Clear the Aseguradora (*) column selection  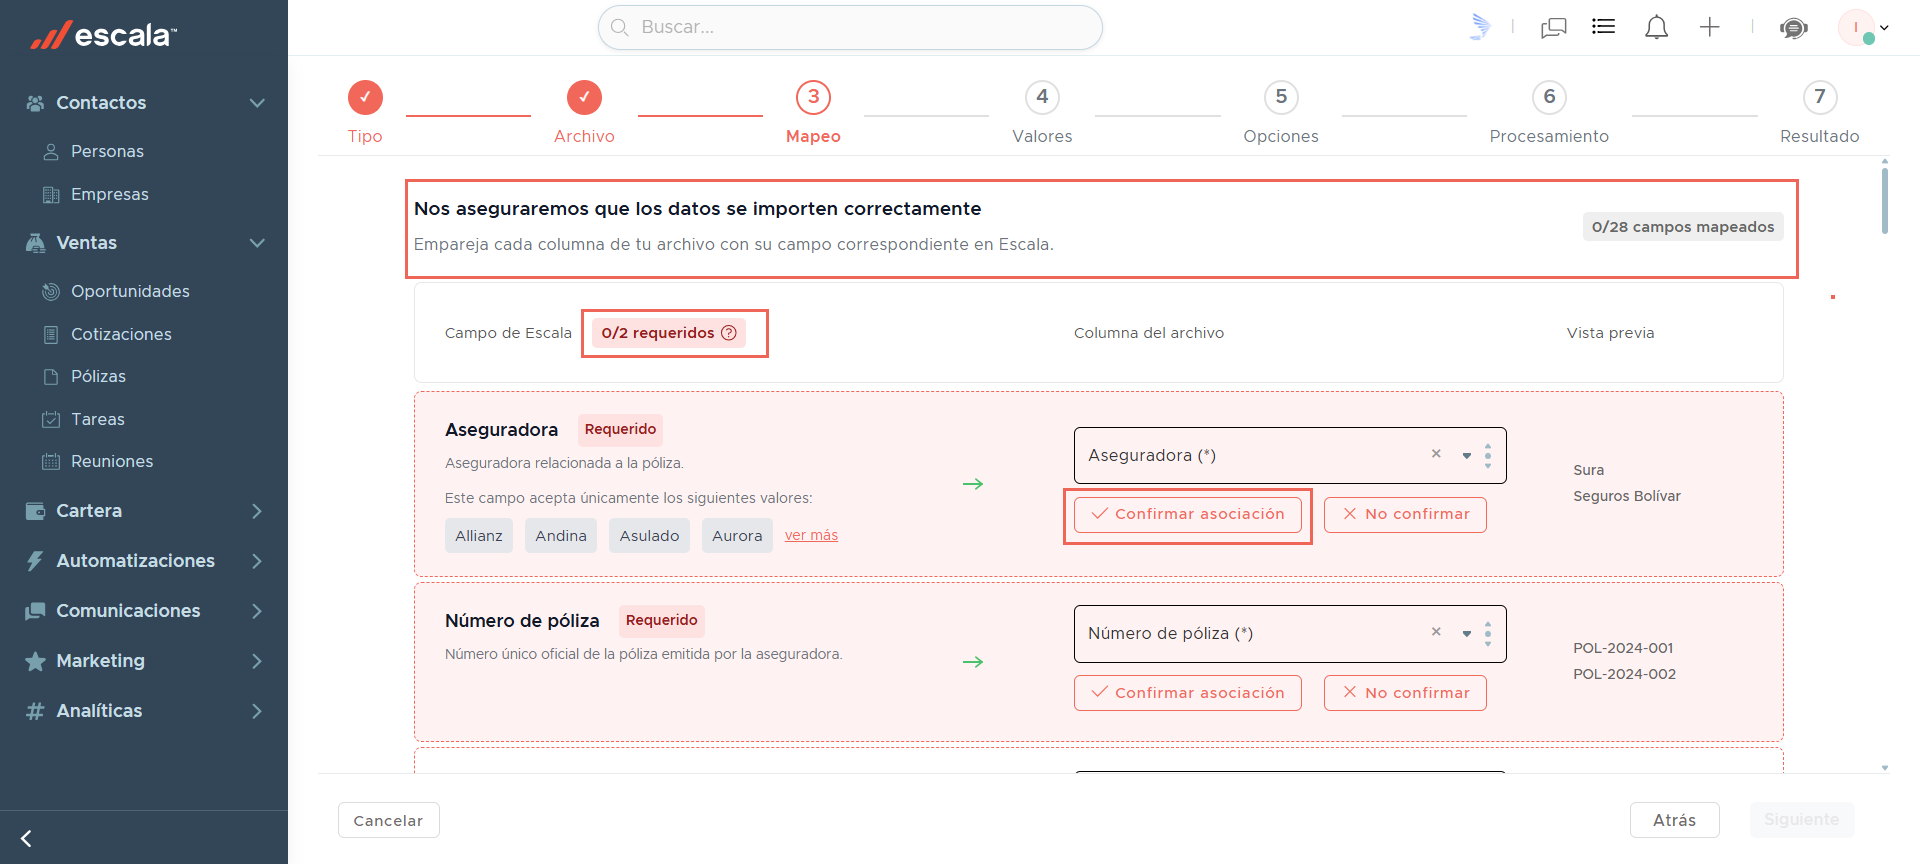point(1436,454)
